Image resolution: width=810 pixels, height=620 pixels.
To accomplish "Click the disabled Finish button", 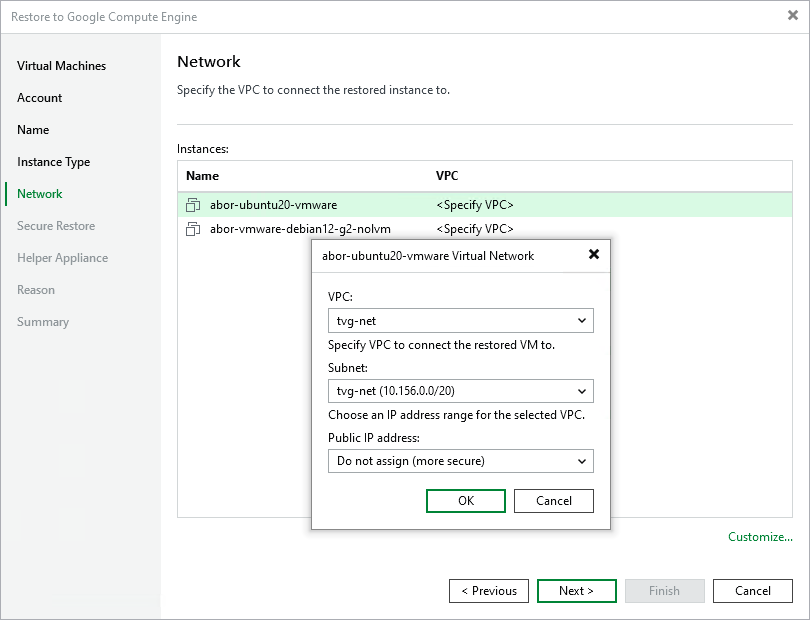I will tap(665, 591).
